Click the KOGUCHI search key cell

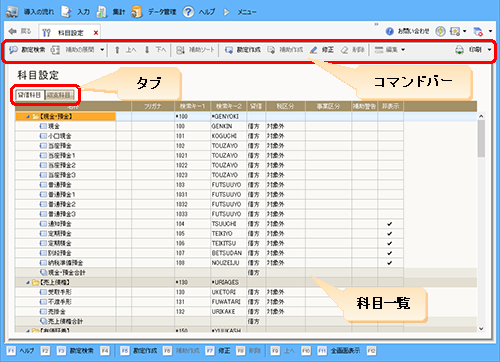228,136
